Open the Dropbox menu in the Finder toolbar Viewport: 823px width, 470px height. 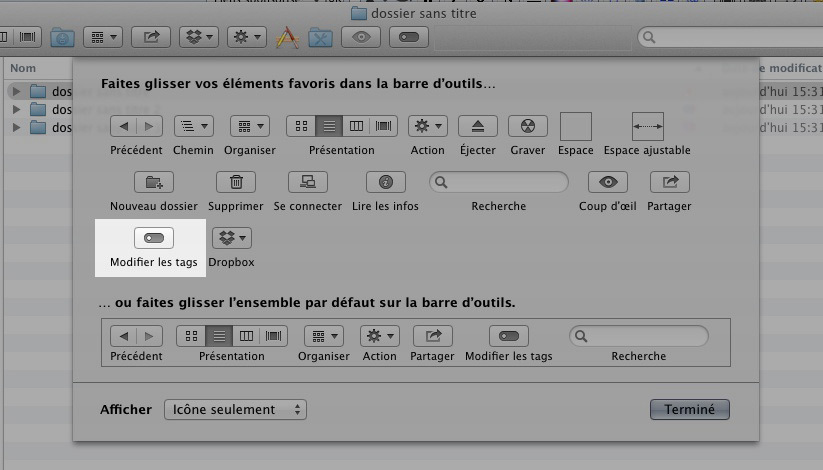[x=199, y=37]
